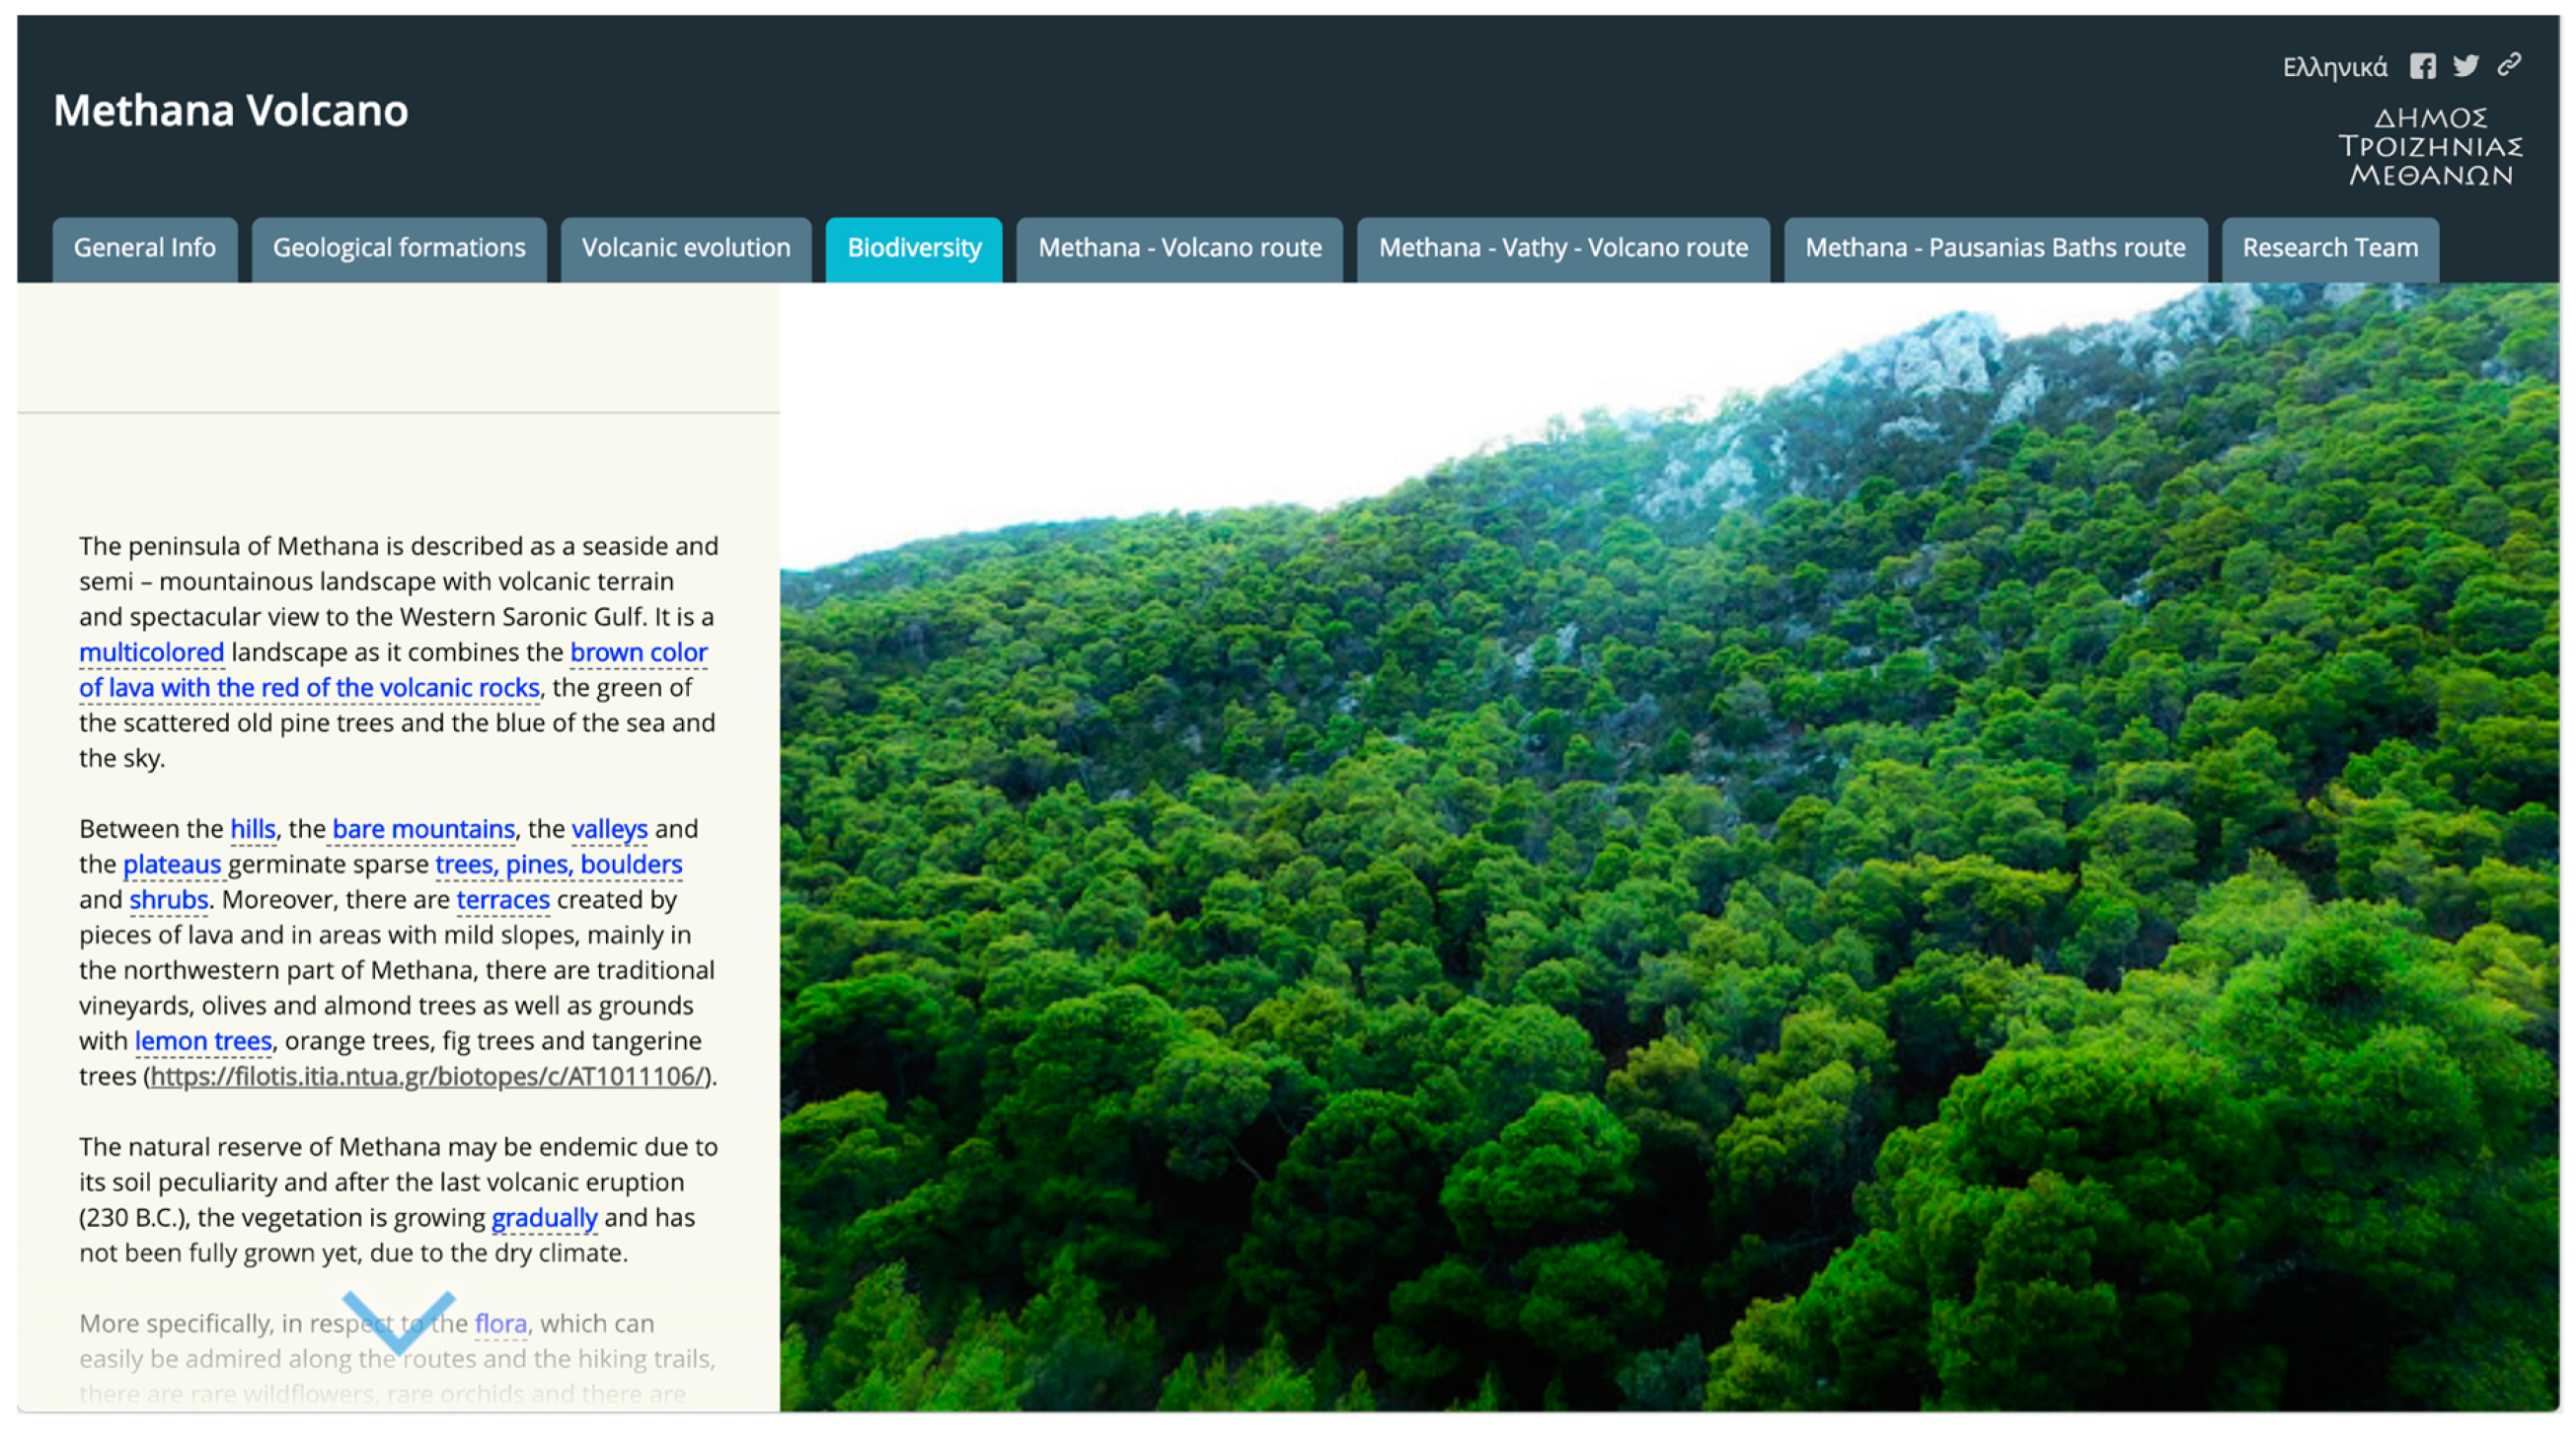This screenshot has width=2576, height=1436.
Task: Click the forest hillside photo
Action: click(x=1668, y=850)
